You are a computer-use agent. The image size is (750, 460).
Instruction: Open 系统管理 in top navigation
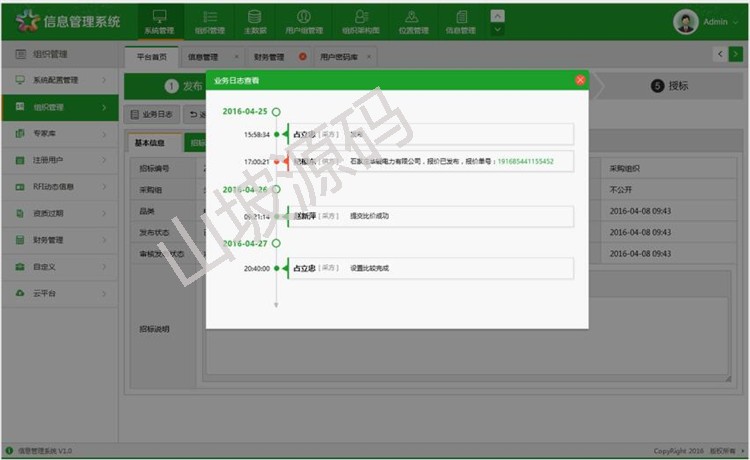159,22
